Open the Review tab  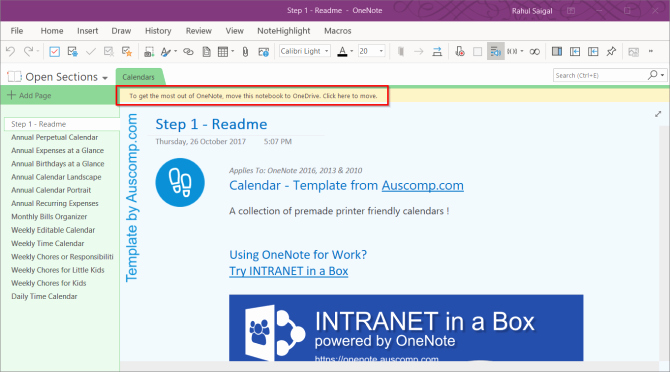199,31
